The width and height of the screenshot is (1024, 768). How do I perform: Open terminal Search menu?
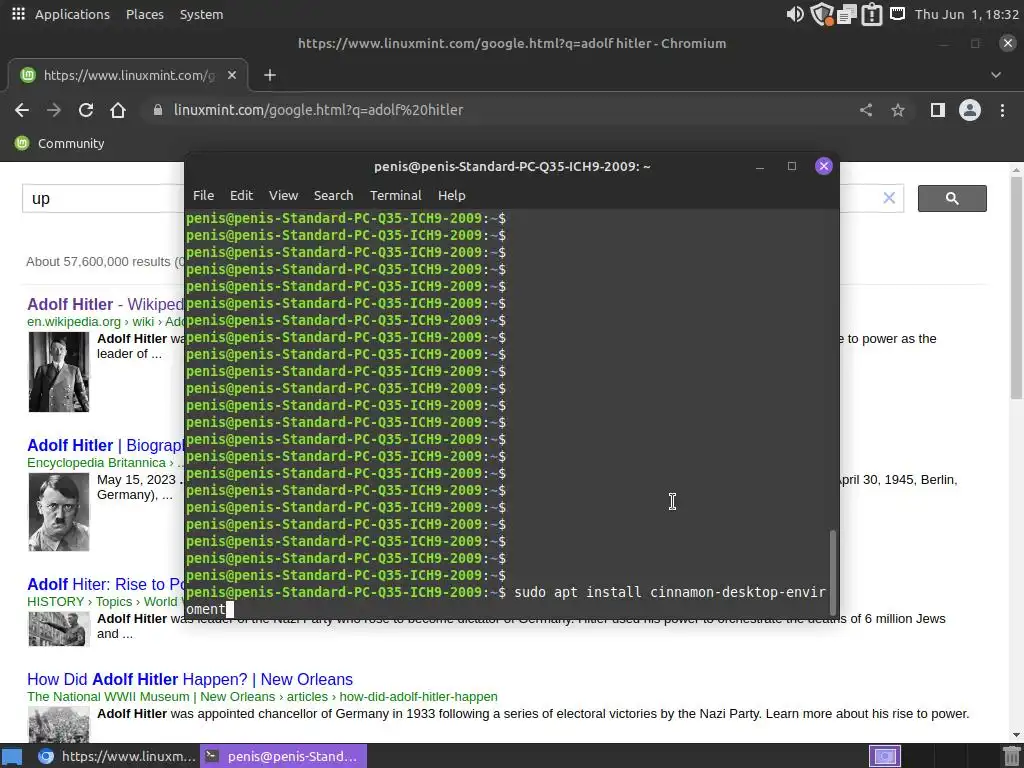tap(333, 195)
